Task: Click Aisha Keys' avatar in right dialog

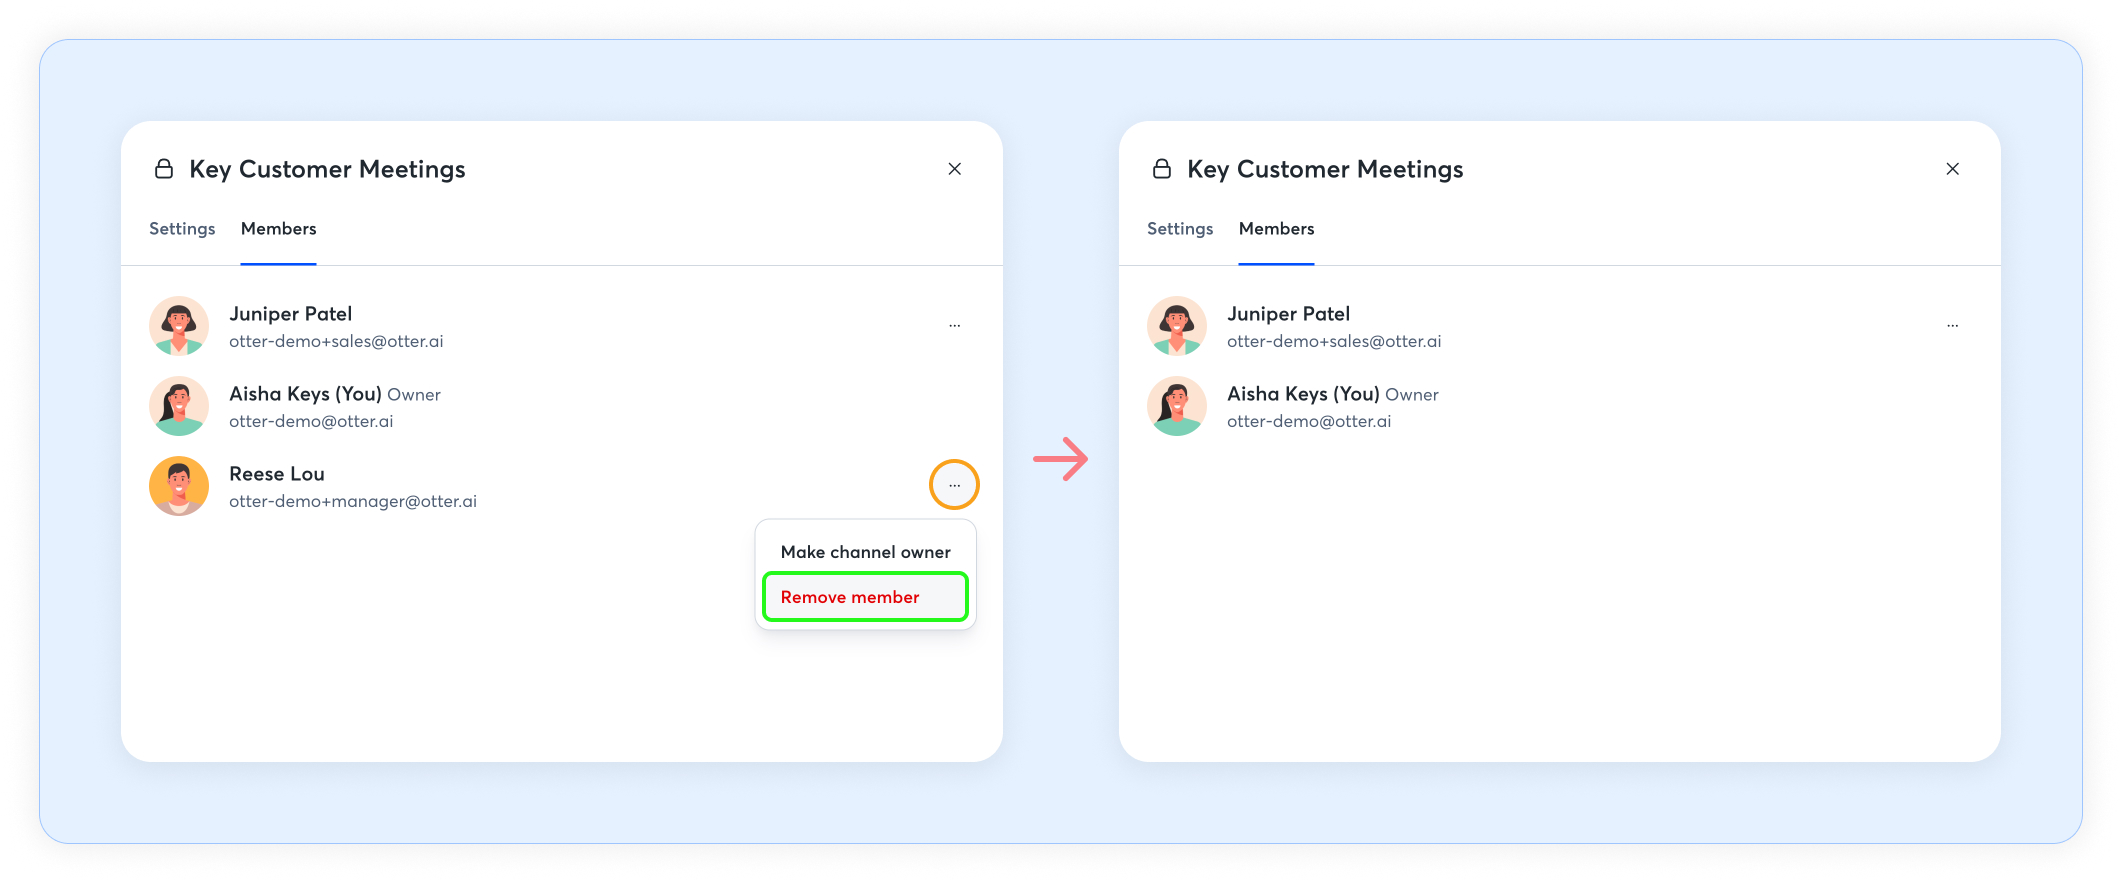Action: pyautogui.click(x=1177, y=406)
